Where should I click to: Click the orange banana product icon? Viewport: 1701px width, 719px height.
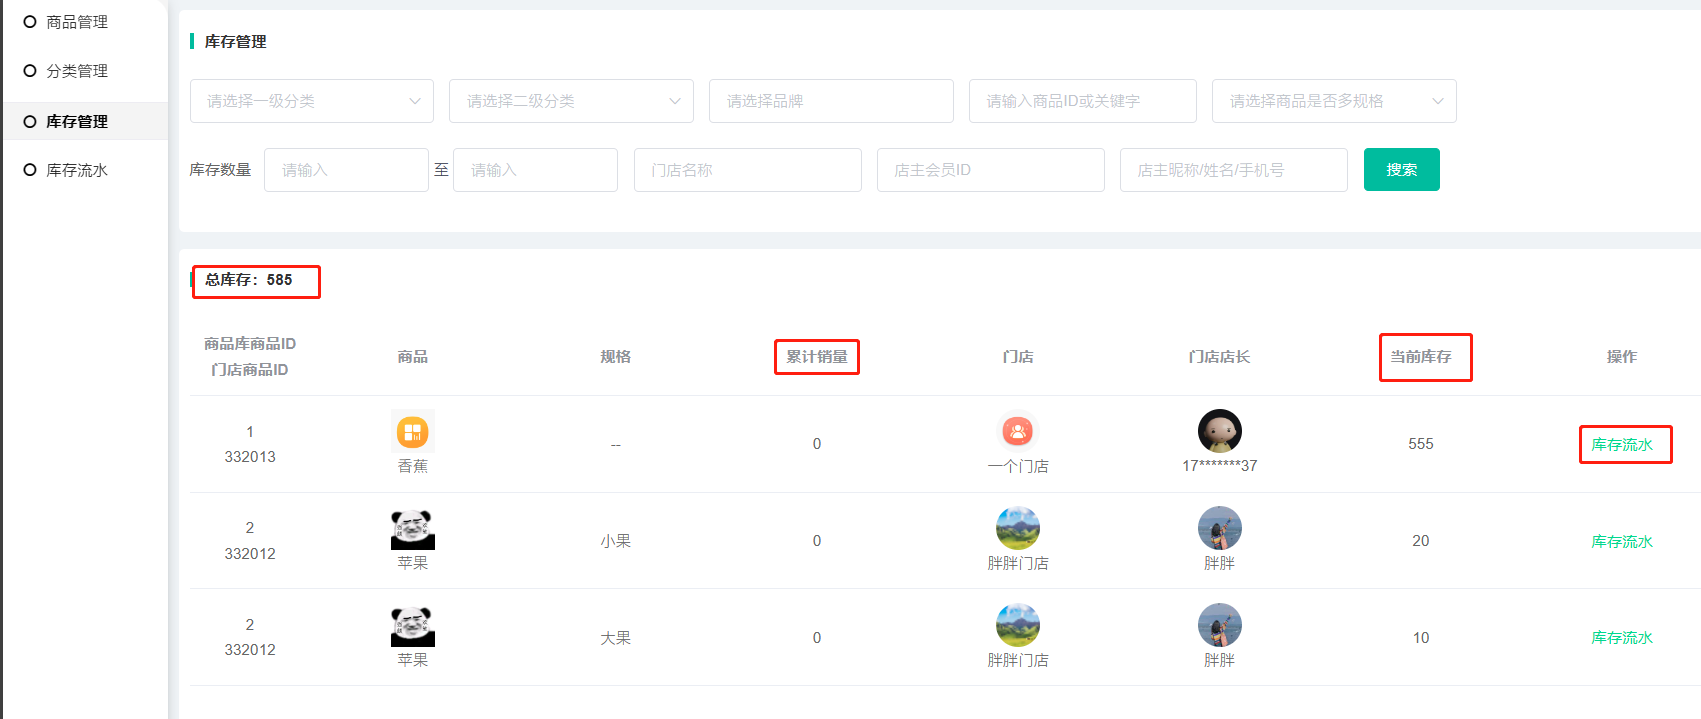click(x=412, y=432)
